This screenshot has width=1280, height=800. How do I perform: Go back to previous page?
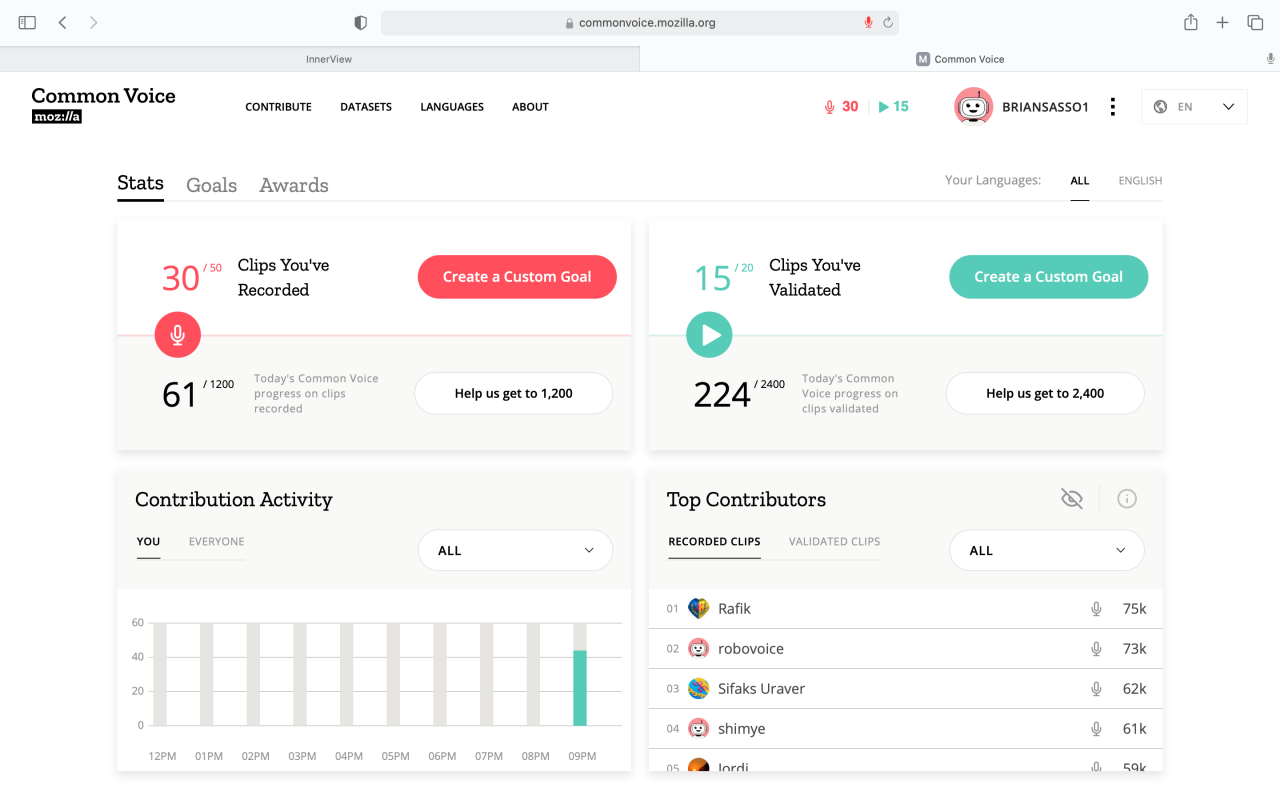pyautogui.click(x=62, y=22)
